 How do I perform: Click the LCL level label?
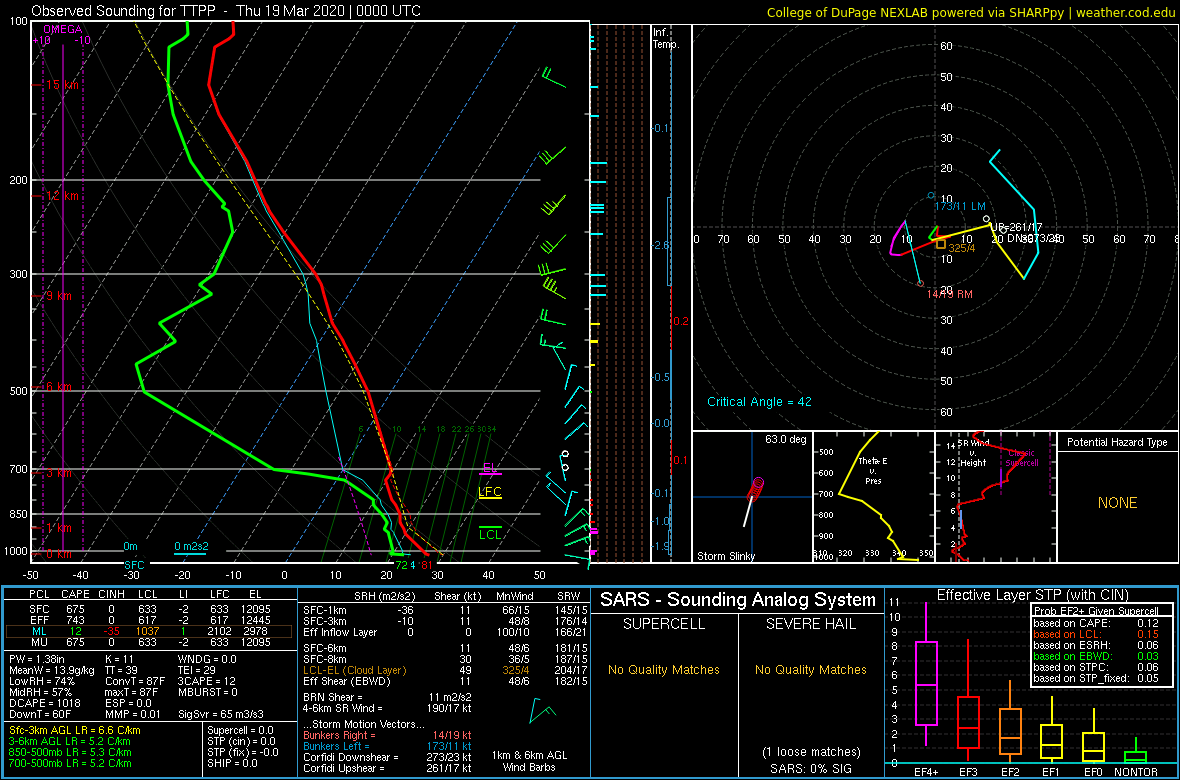coord(491,535)
